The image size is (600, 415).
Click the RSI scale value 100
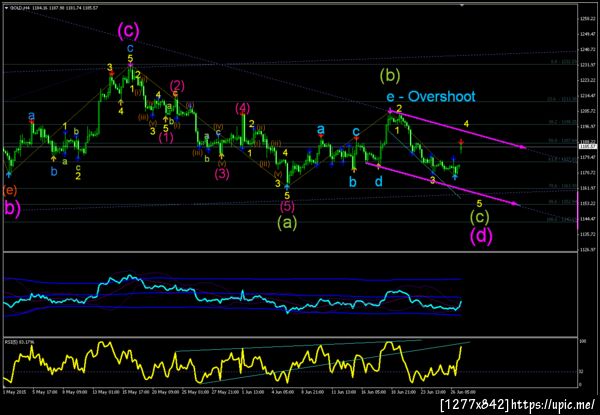(582, 340)
